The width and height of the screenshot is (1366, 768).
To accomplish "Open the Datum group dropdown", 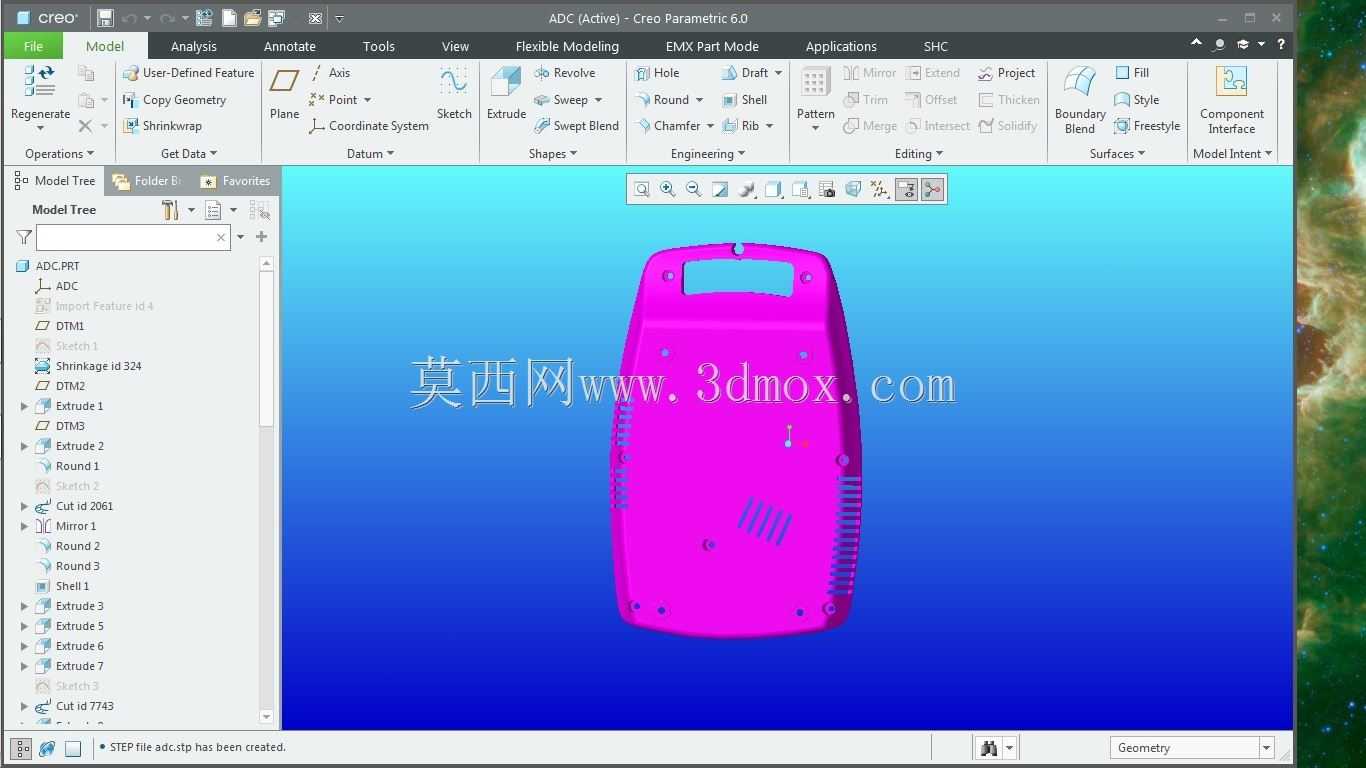I will (370, 154).
